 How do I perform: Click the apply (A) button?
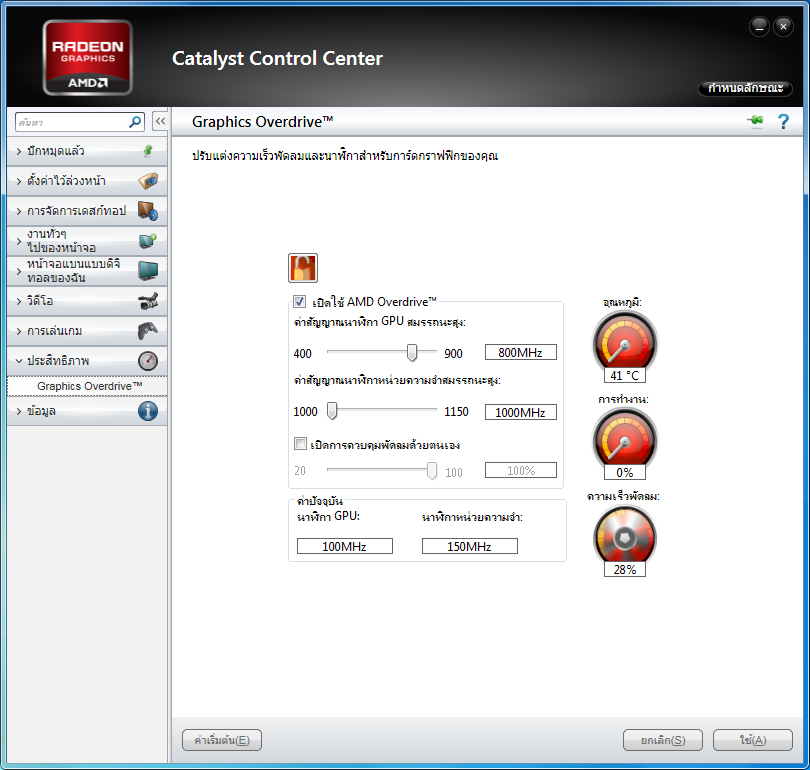753,740
